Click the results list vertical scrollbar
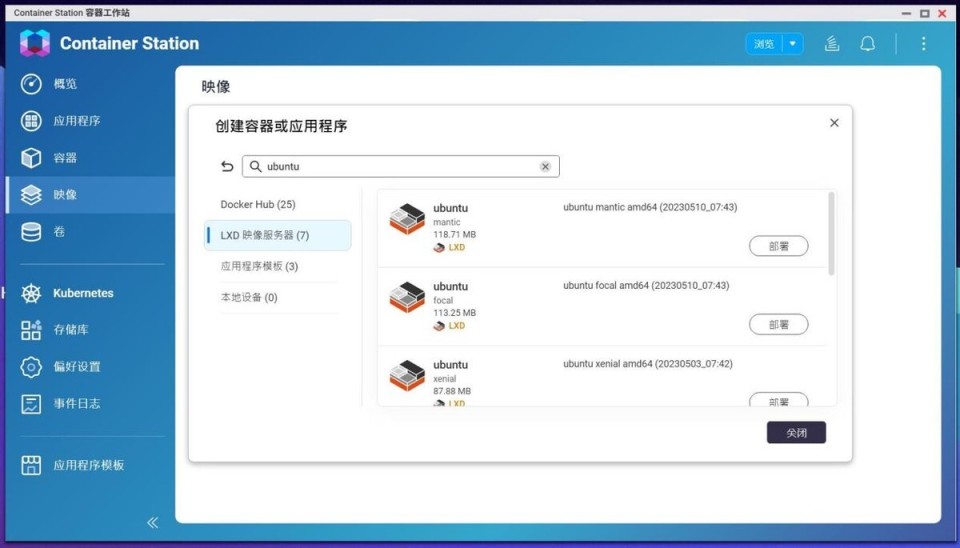This screenshot has height=548, width=960. click(x=831, y=234)
